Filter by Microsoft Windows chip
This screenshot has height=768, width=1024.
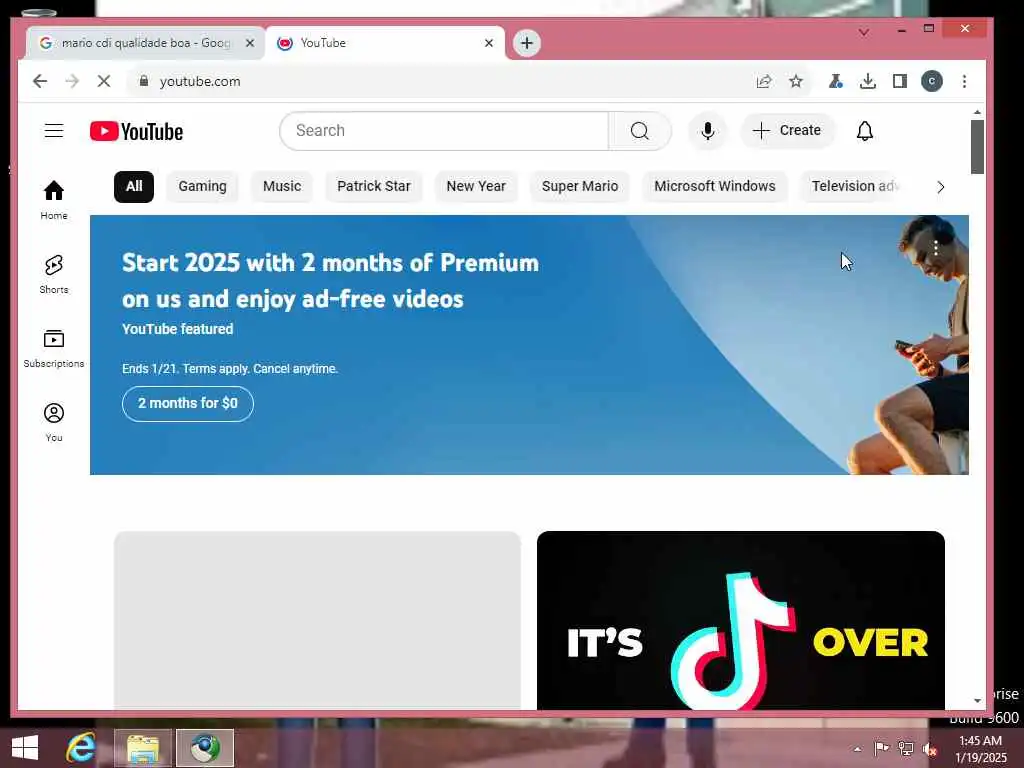click(715, 186)
